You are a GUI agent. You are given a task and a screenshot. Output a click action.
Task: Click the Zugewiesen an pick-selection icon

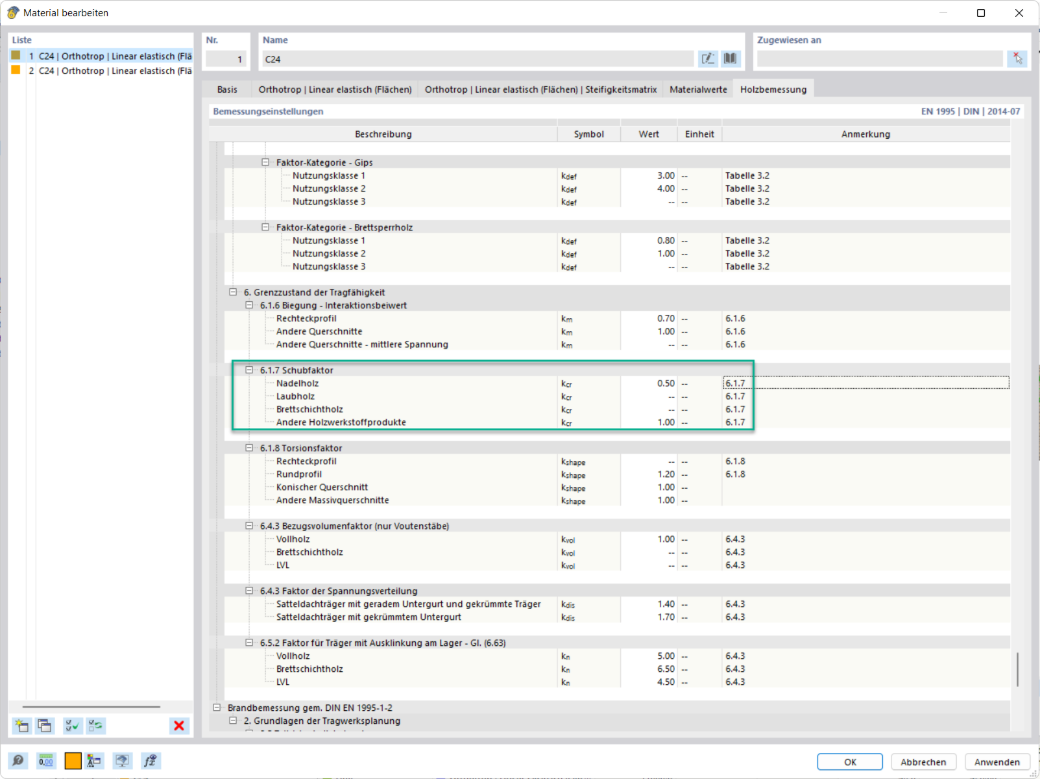point(1017,58)
